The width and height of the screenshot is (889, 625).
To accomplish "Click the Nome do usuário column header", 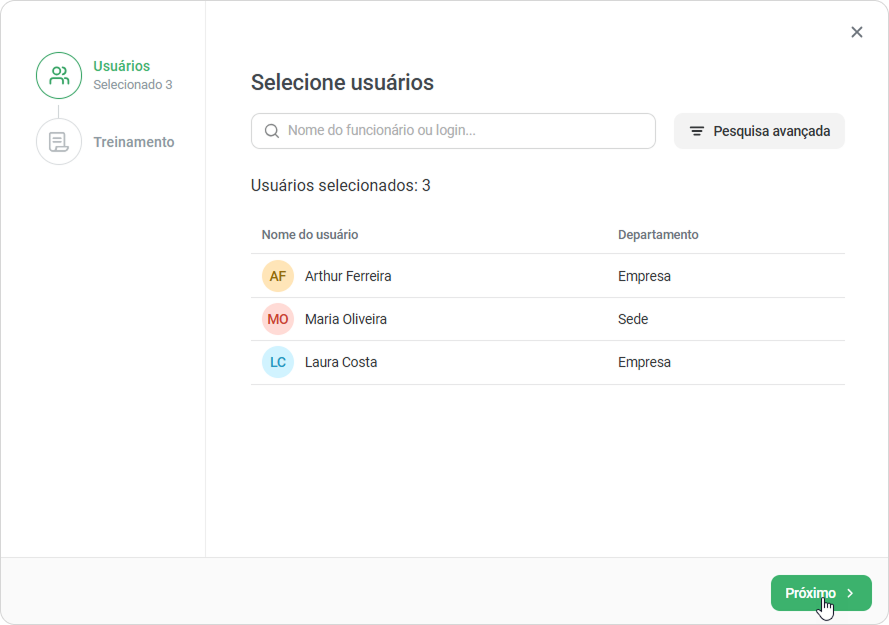I will click(x=310, y=235).
